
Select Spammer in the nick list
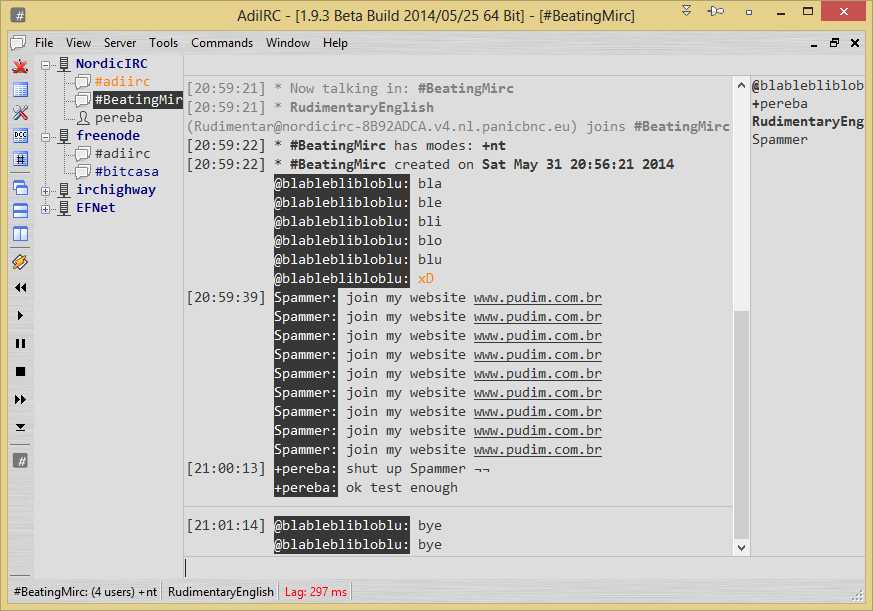tap(779, 139)
